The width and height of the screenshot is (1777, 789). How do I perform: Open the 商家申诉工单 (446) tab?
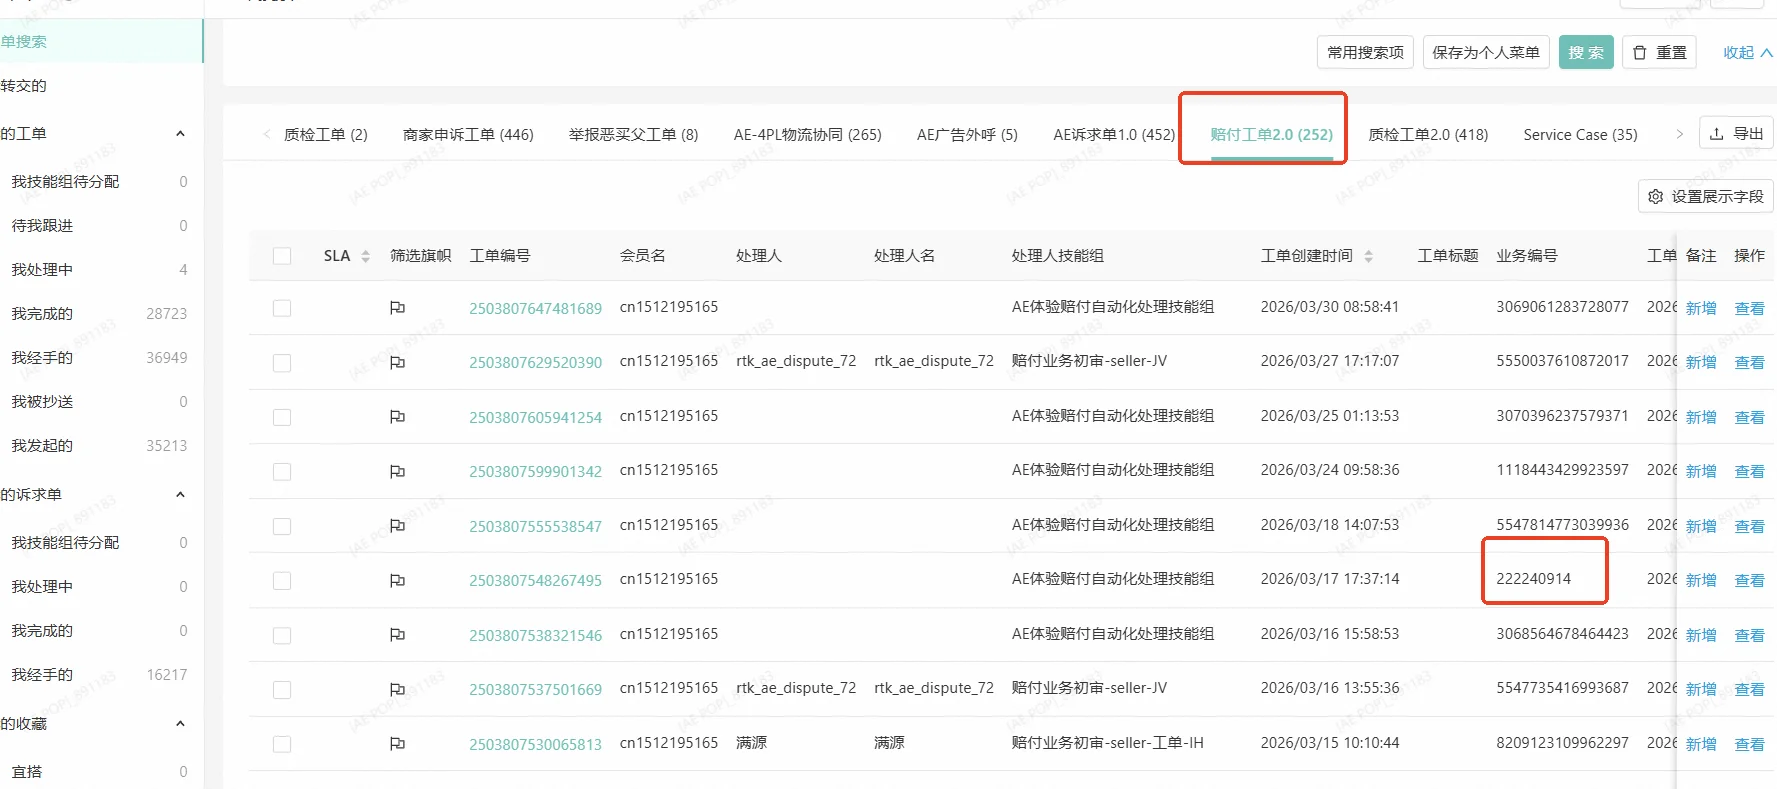(468, 134)
